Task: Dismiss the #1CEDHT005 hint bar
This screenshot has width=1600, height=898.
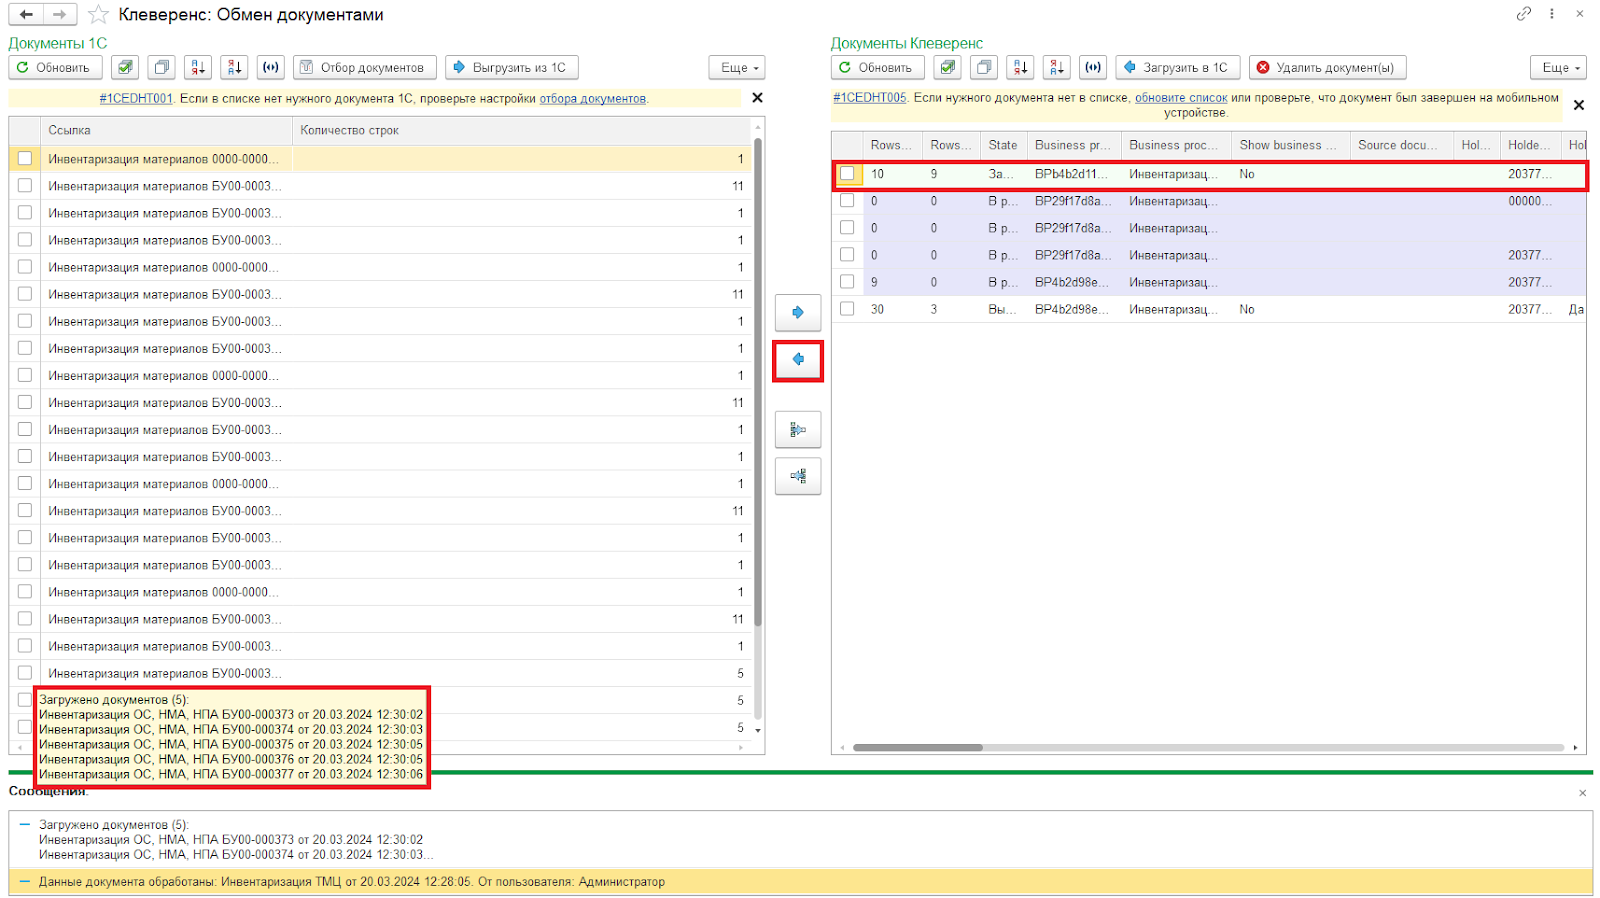Action: tap(1579, 105)
